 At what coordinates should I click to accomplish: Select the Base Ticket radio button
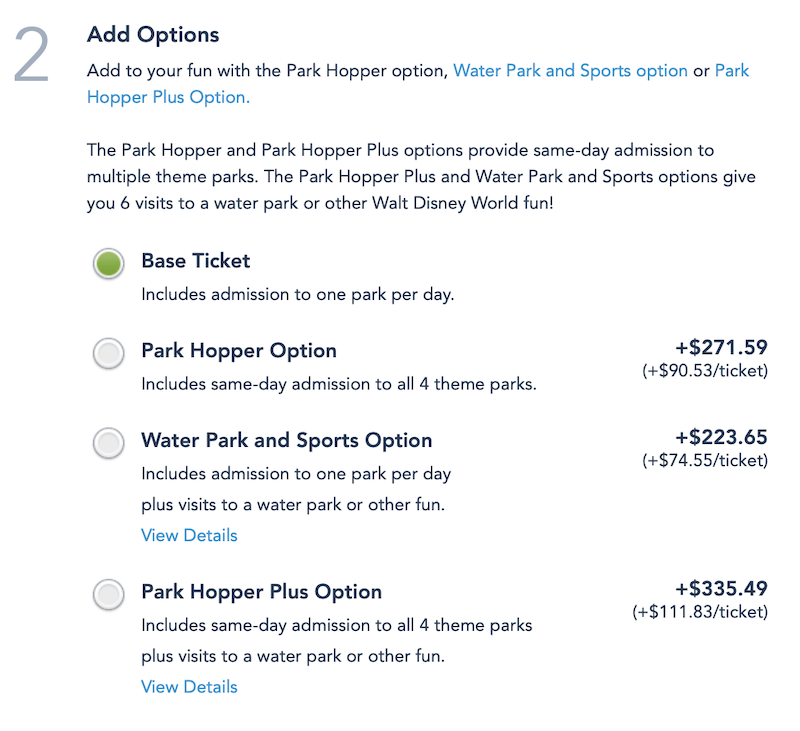(x=108, y=264)
